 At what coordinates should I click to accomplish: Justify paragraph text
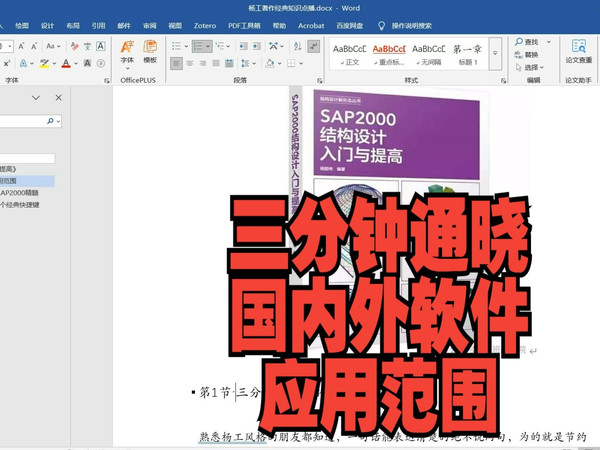(216, 63)
